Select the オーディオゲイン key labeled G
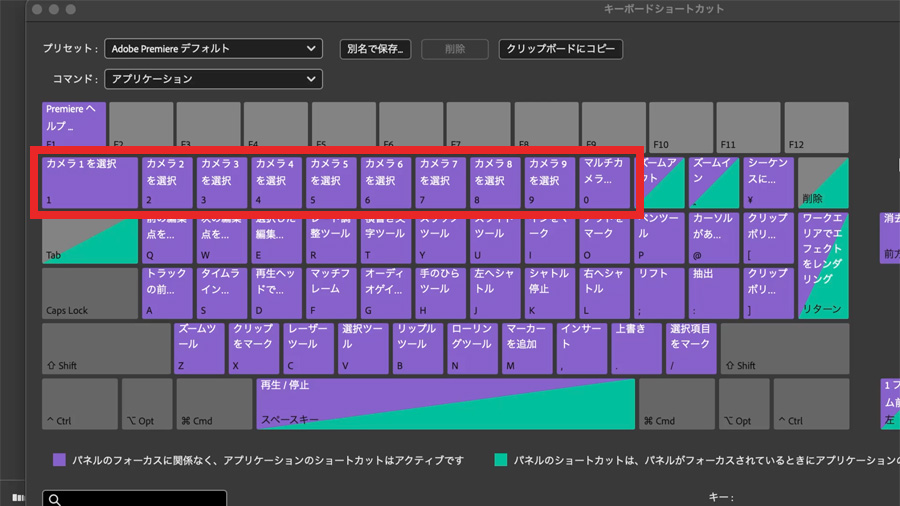Image resolution: width=900 pixels, height=506 pixels. tap(386, 293)
